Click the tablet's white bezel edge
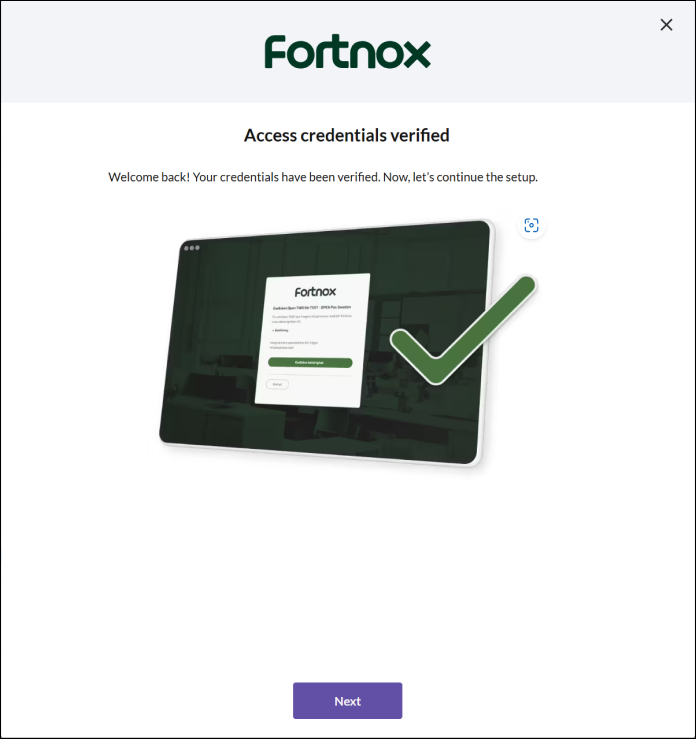The height and width of the screenshot is (739, 696). pos(487,344)
